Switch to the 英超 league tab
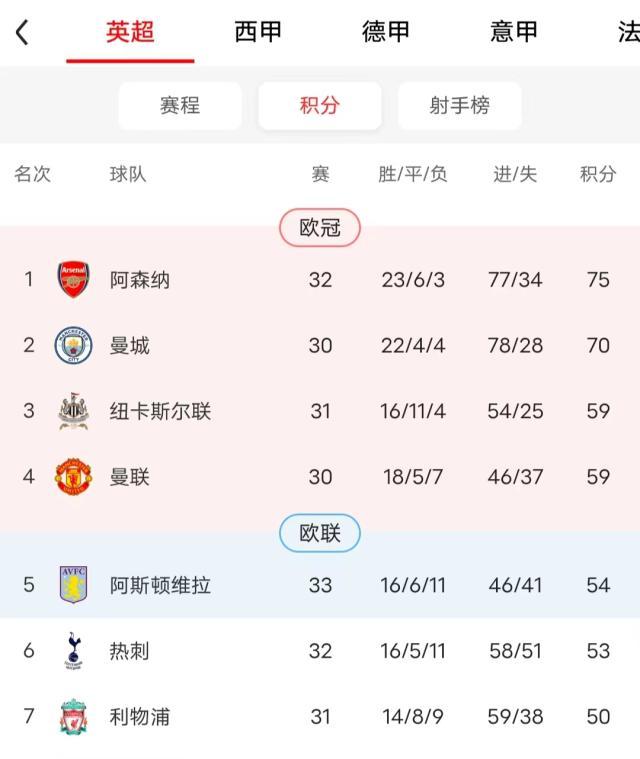Viewport: 640px width, 759px height. click(x=130, y=32)
